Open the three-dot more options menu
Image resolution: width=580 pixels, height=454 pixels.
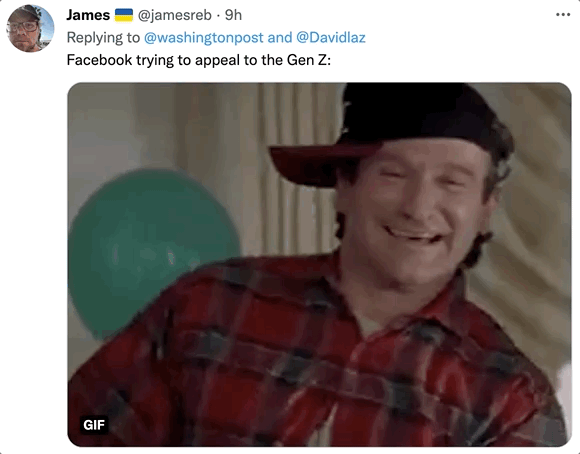[563, 15]
